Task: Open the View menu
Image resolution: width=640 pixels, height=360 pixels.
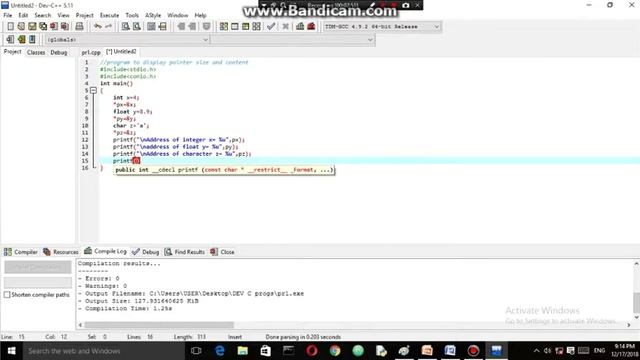Action: point(63,15)
